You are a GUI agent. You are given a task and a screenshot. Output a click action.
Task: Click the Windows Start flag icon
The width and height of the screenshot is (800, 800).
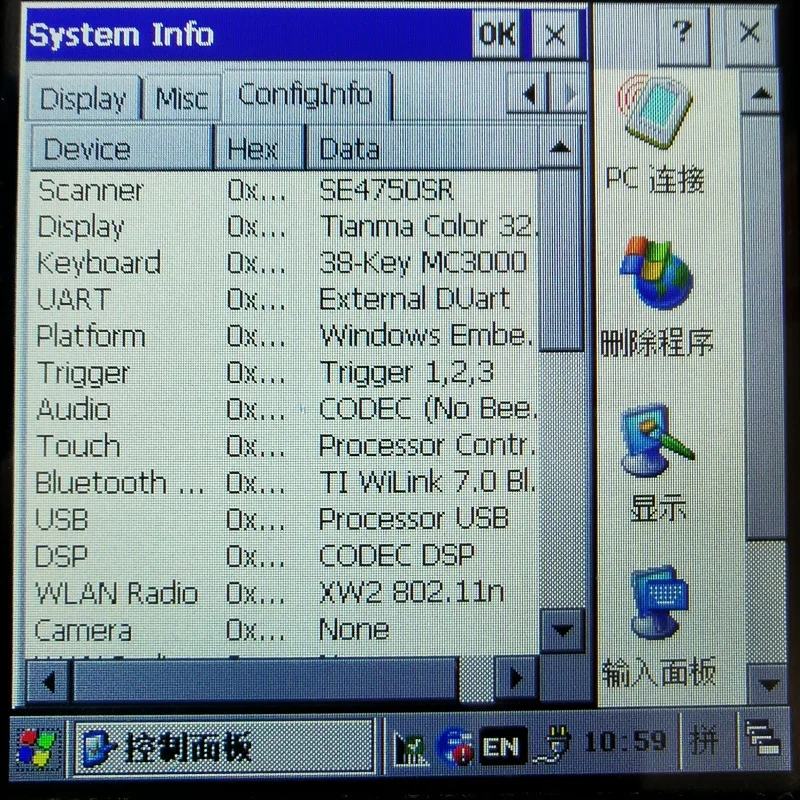coord(39,746)
